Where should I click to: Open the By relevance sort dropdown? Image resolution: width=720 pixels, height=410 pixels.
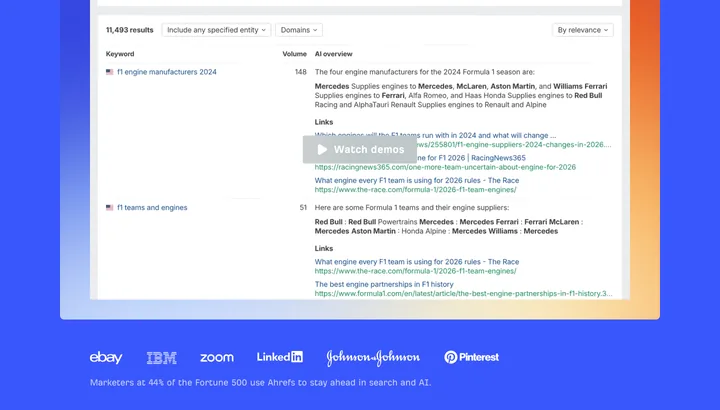pos(583,30)
